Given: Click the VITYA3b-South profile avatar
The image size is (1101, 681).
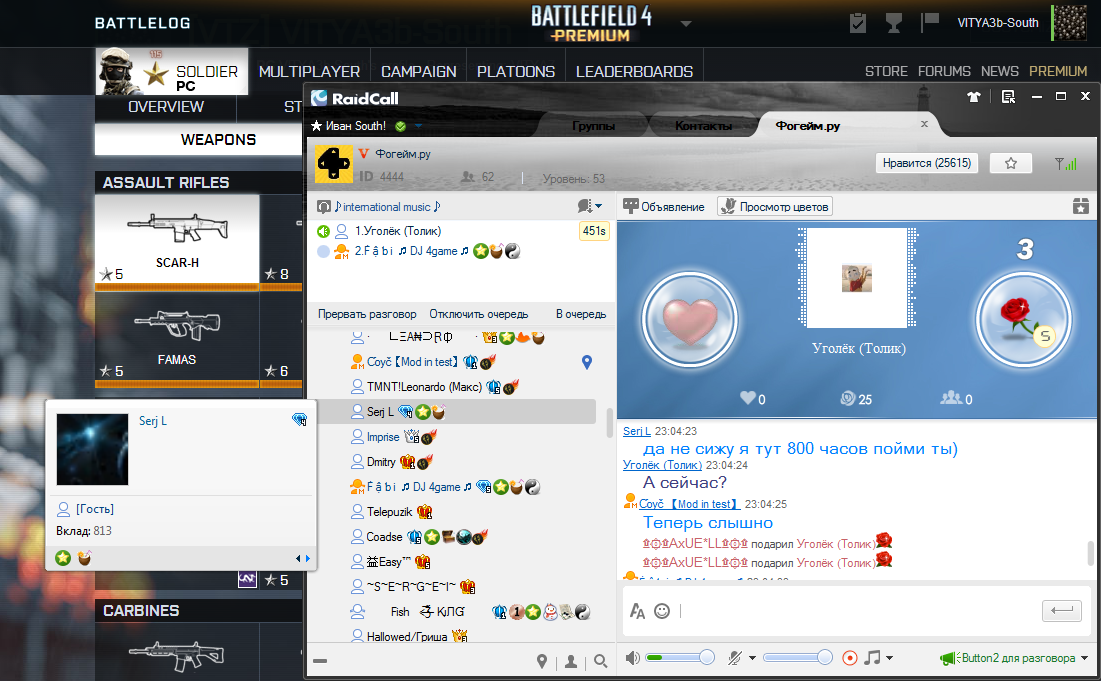Looking at the screenshot, I should click(x=1070, y=22).
